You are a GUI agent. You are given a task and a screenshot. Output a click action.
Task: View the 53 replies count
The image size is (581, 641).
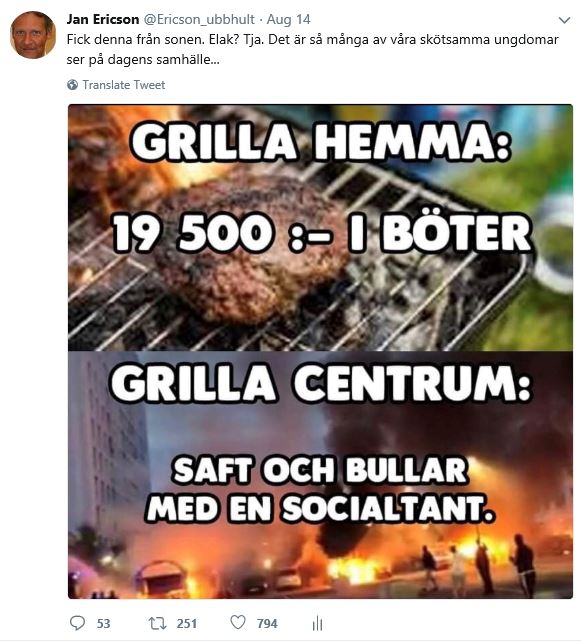[x=103, y=623]
